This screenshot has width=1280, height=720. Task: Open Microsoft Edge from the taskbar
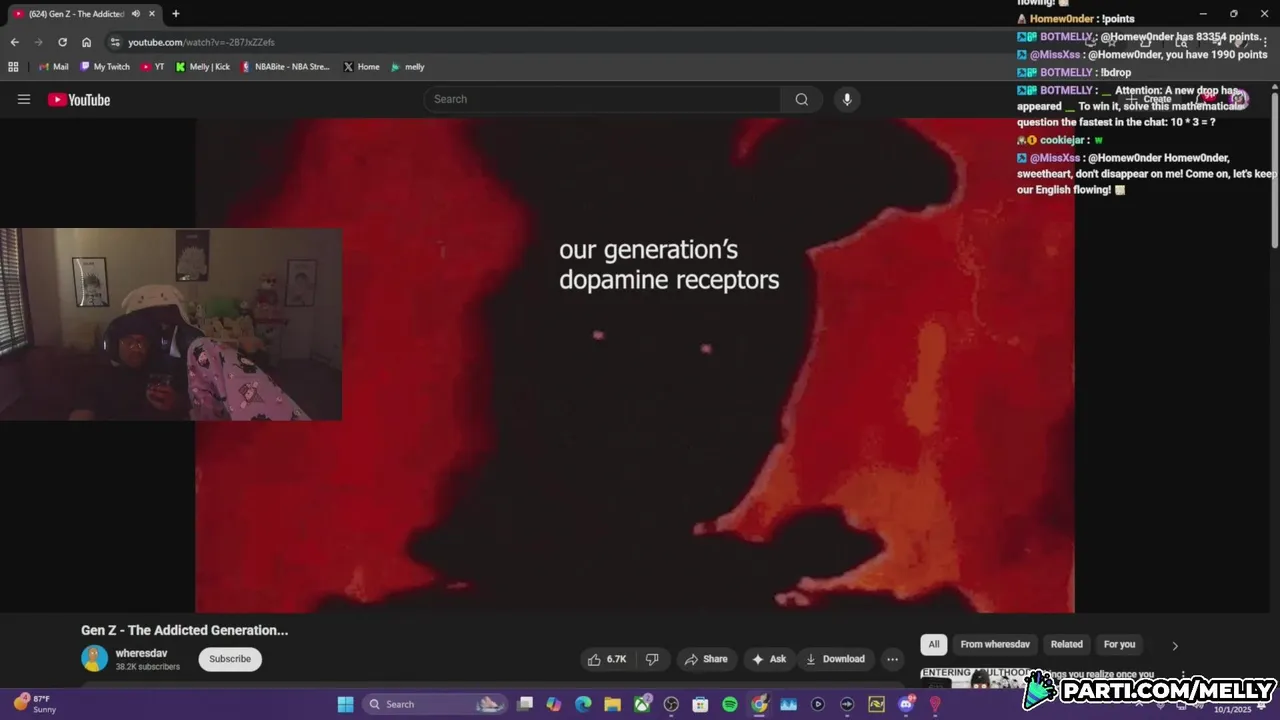pyautogui.click(x=583, y=704)
